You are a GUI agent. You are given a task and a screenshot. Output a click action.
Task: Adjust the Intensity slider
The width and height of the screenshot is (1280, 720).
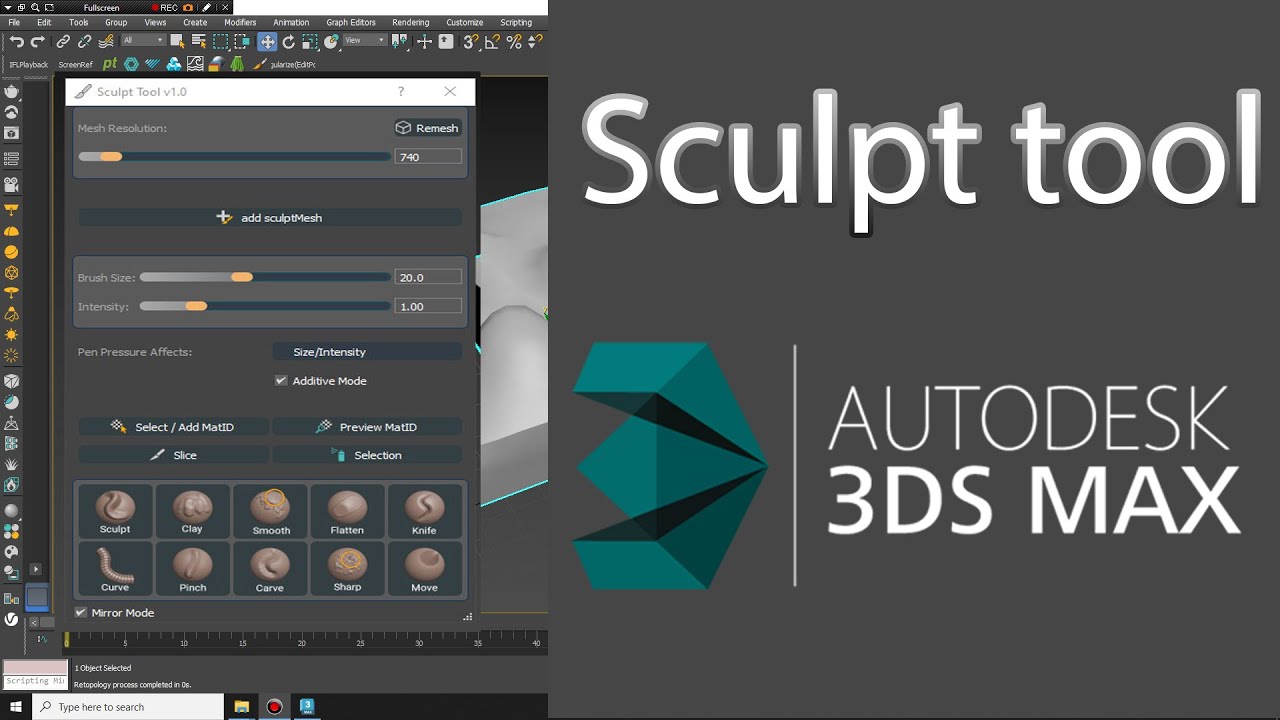pos(265,306)
